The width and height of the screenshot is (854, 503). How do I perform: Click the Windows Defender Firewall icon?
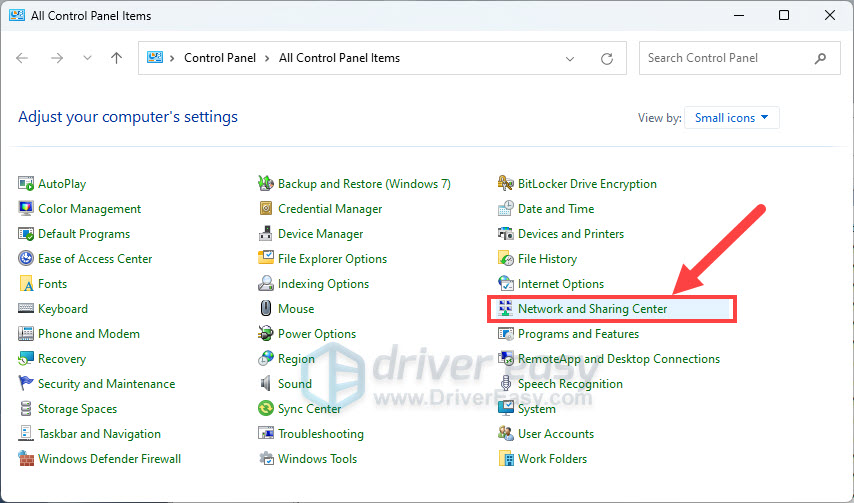tap(26, 459)
